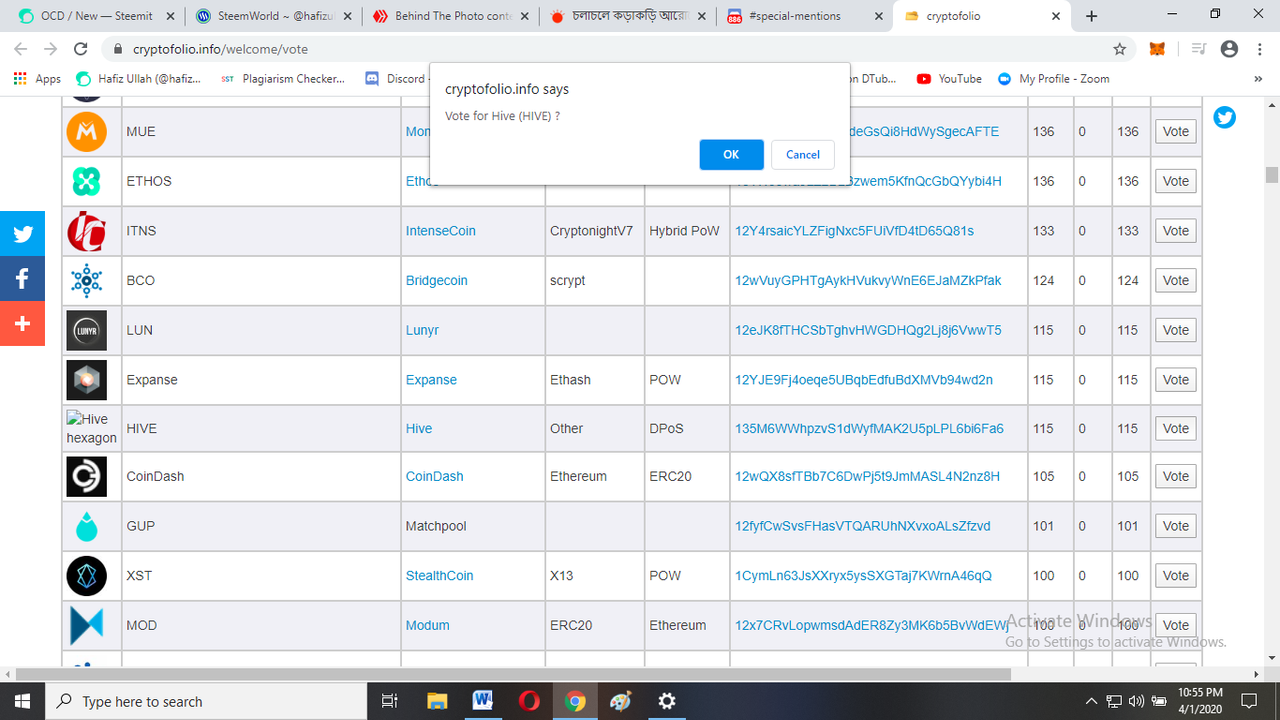Open Task View on the taskbar

391,701
